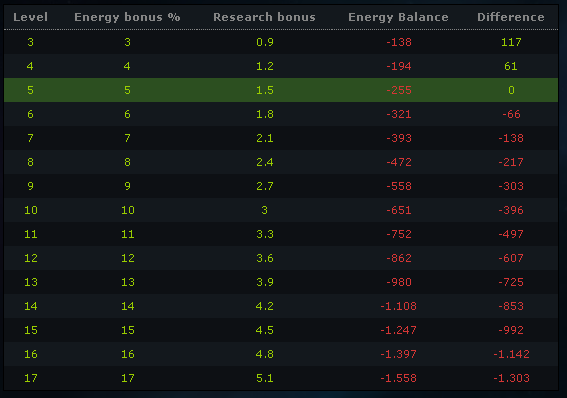
Task: Click the Research bonus value 4.5
Action: point(265,330)
